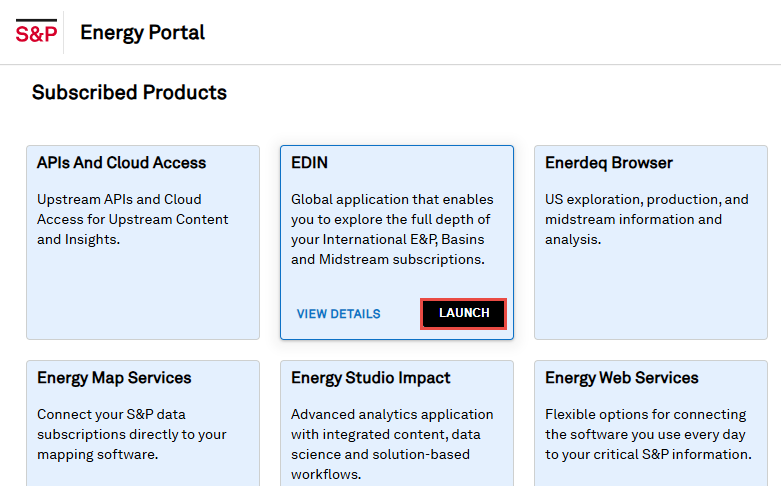Open View Details for EDIN

coord(338,314)
